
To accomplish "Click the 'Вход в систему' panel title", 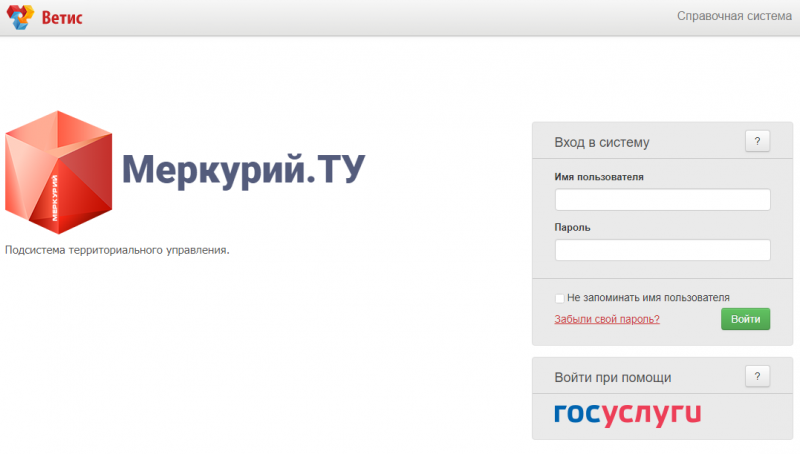I will (x=602, y=142).
